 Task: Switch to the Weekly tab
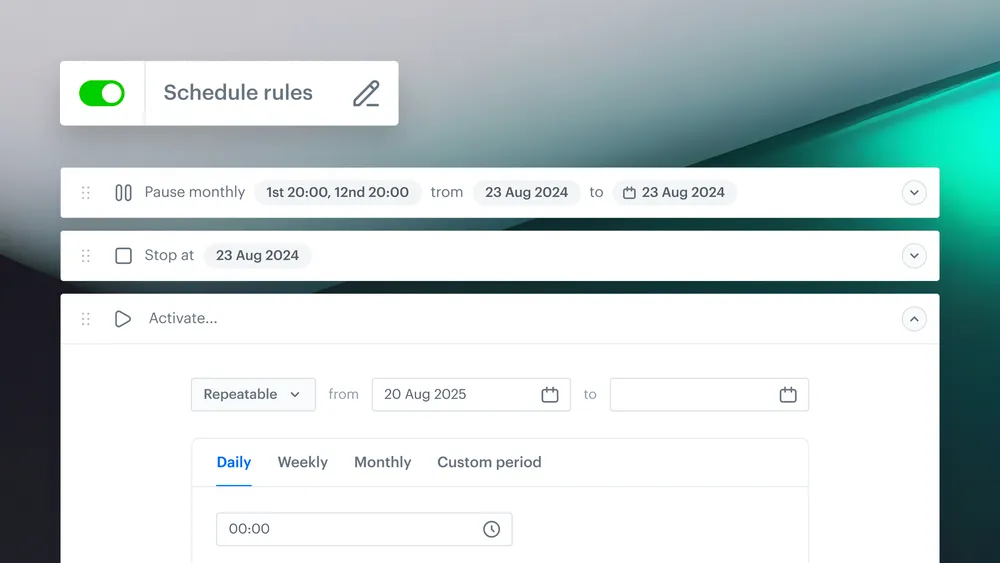pyautogui.click(x=303, y=462)
